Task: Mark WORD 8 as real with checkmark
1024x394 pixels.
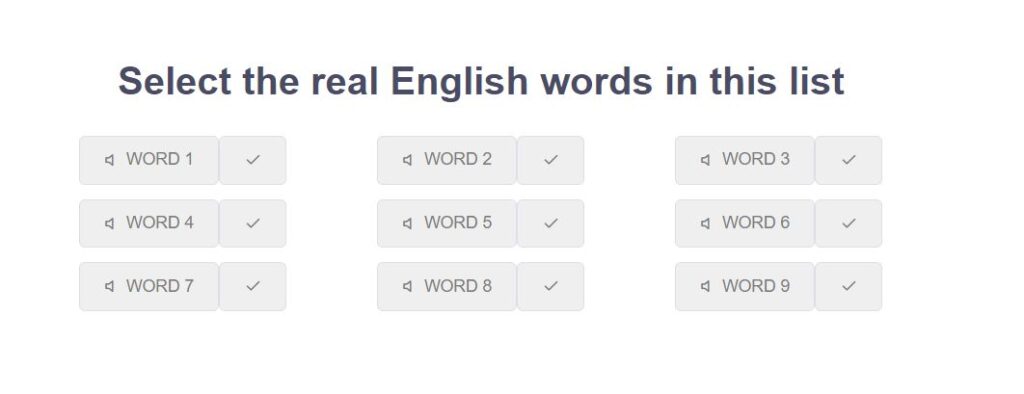Action: point(551,286)
